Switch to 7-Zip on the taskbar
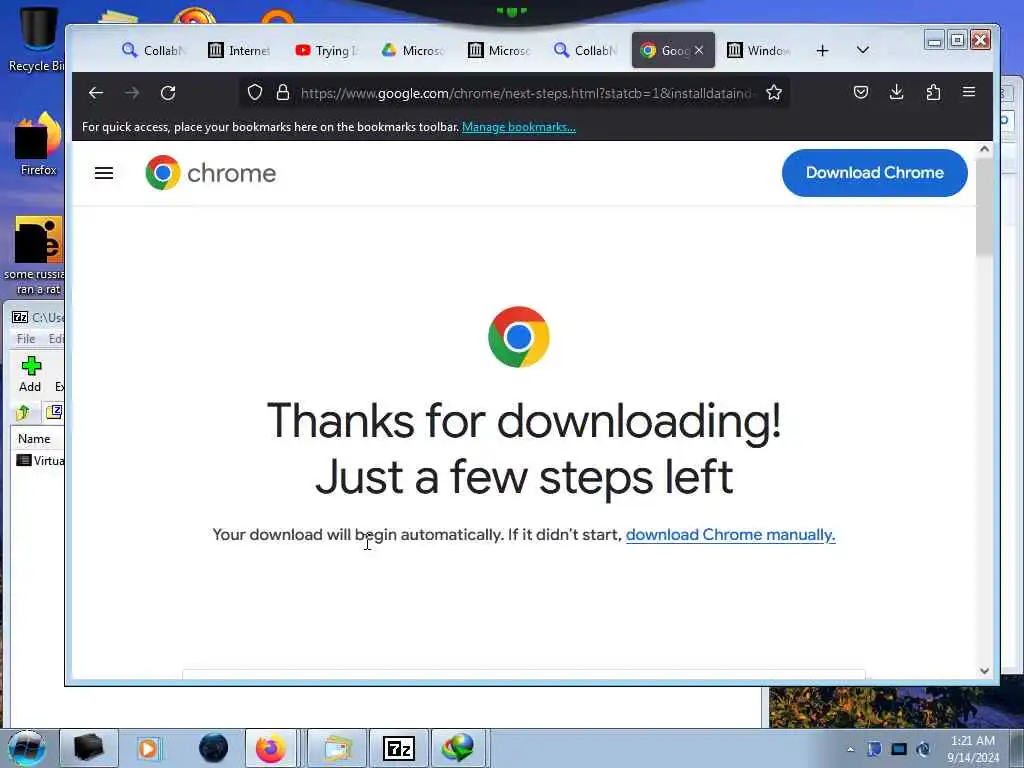This screenshot has width=1024, height=768. (x=398, y=748)
